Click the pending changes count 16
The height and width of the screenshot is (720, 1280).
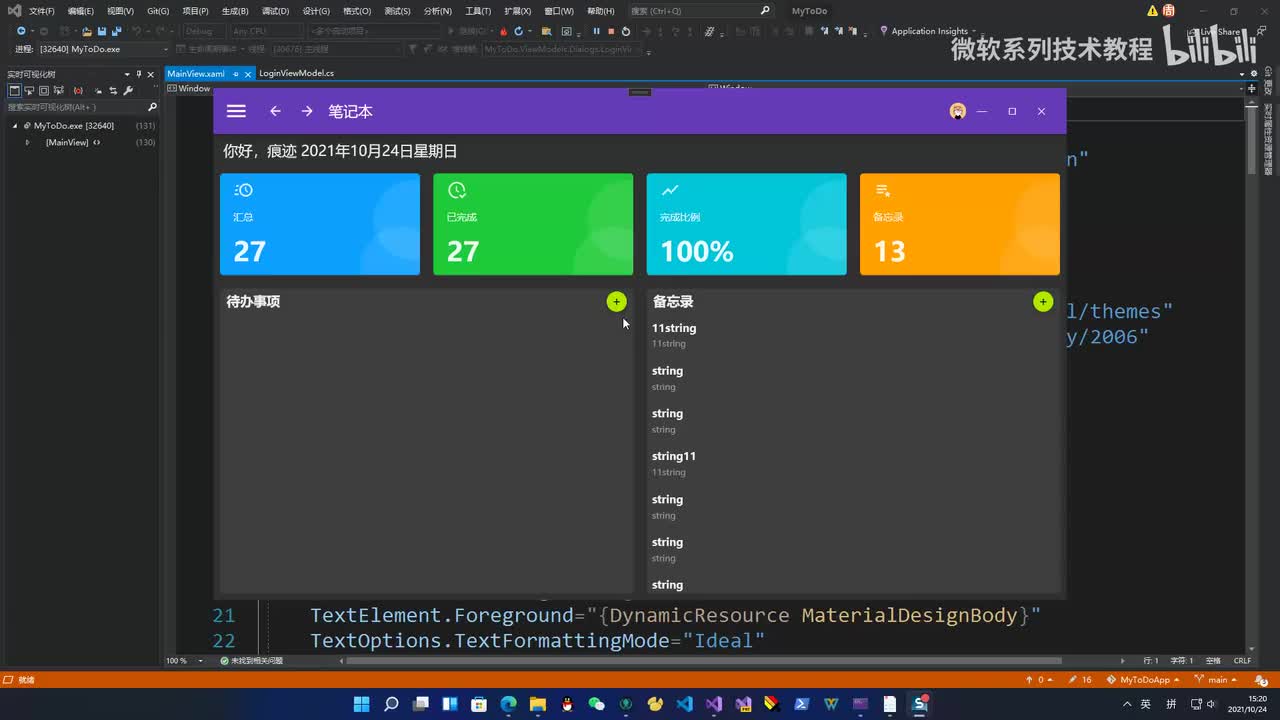click(1080, 680)
